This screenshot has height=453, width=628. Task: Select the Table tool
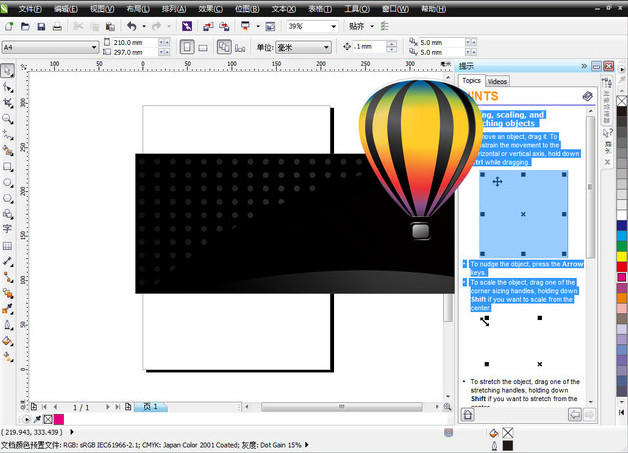[x=7, y=246]
